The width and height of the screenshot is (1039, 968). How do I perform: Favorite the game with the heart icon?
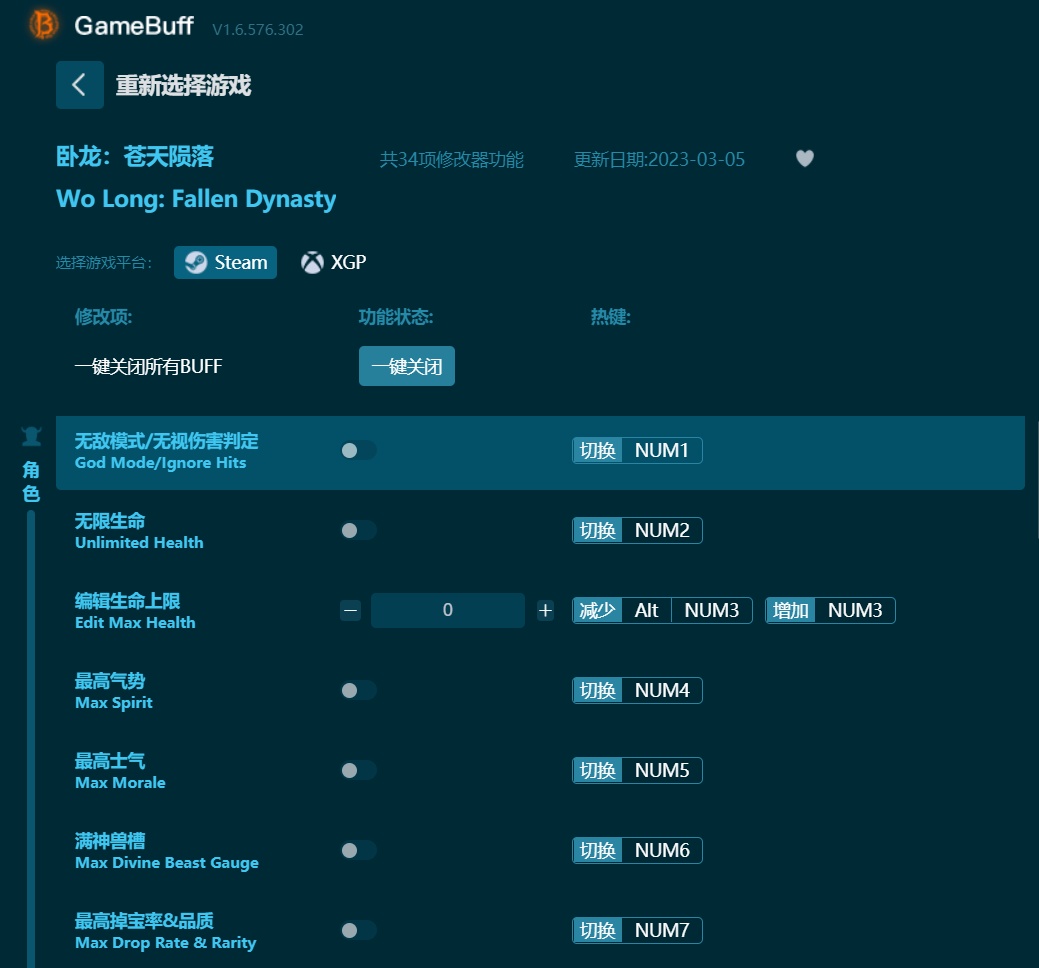pos(804,158)
